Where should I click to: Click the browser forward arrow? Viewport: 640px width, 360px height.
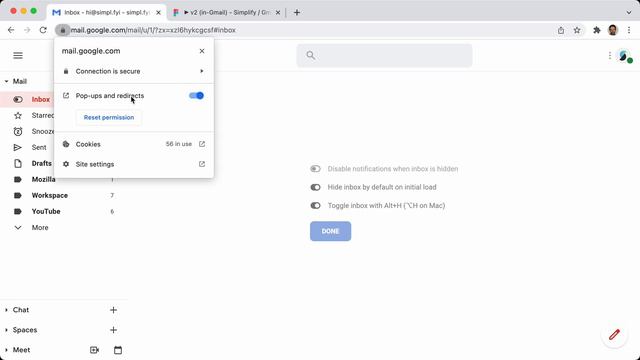click(27, 30)
